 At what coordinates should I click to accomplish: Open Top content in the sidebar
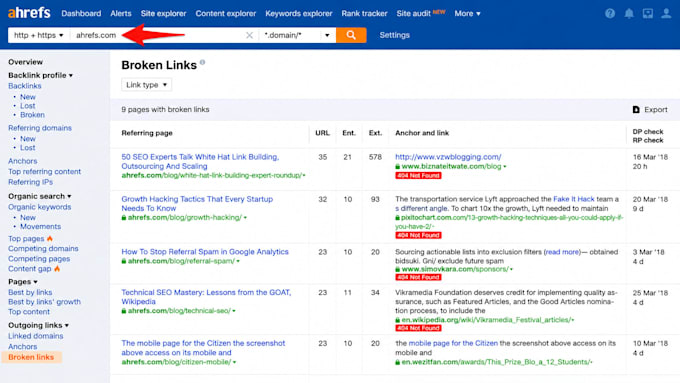click(x=29, y=311)
